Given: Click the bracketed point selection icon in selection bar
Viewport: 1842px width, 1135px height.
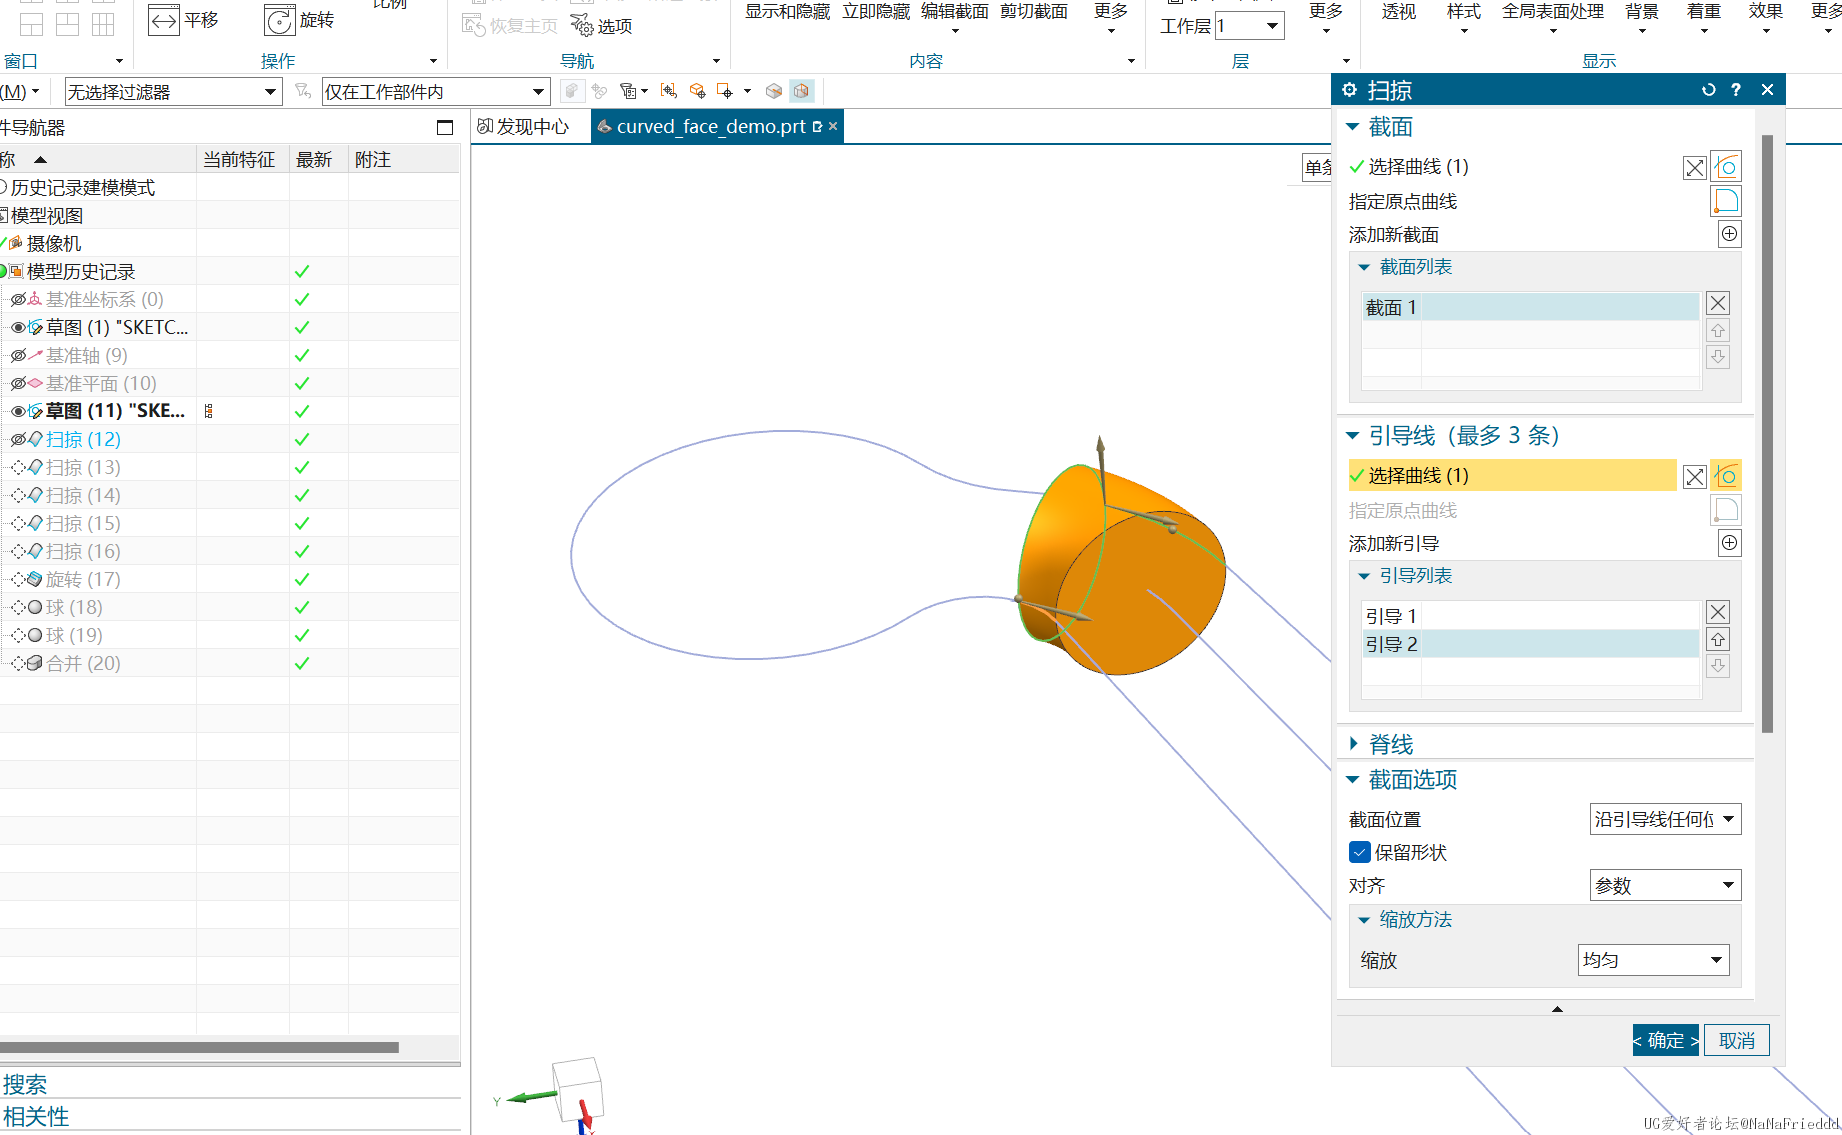Looking at the screenshot, I should pos(668,91).
